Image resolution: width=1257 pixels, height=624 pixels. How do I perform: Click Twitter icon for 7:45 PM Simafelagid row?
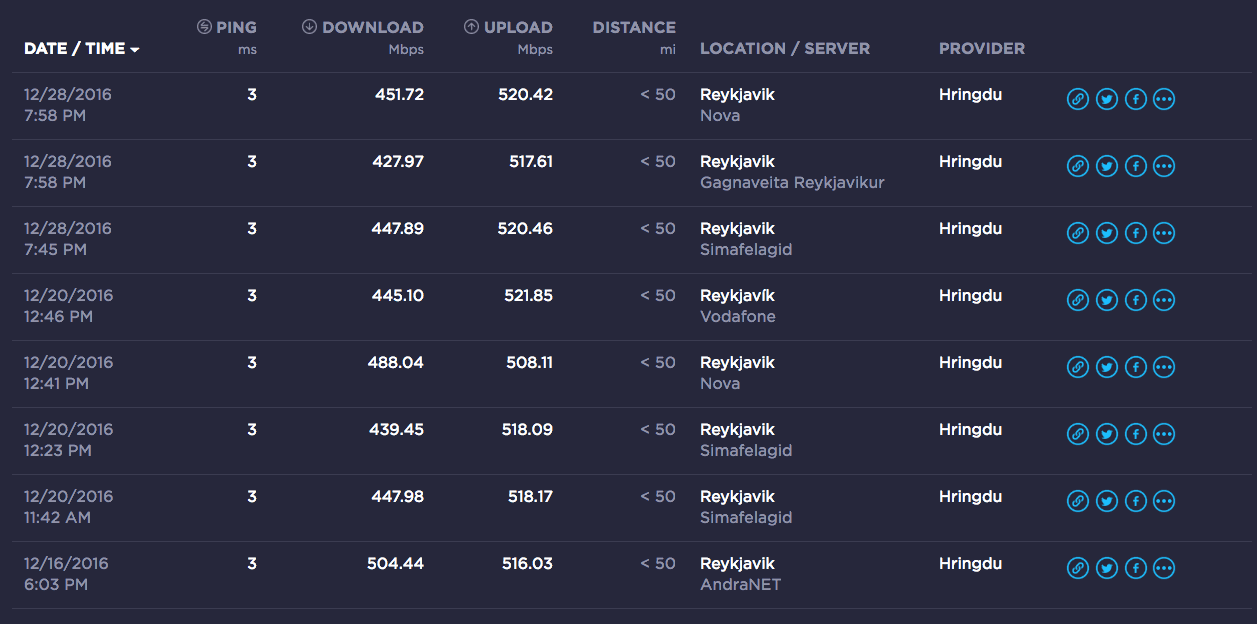click(1106, 233)
